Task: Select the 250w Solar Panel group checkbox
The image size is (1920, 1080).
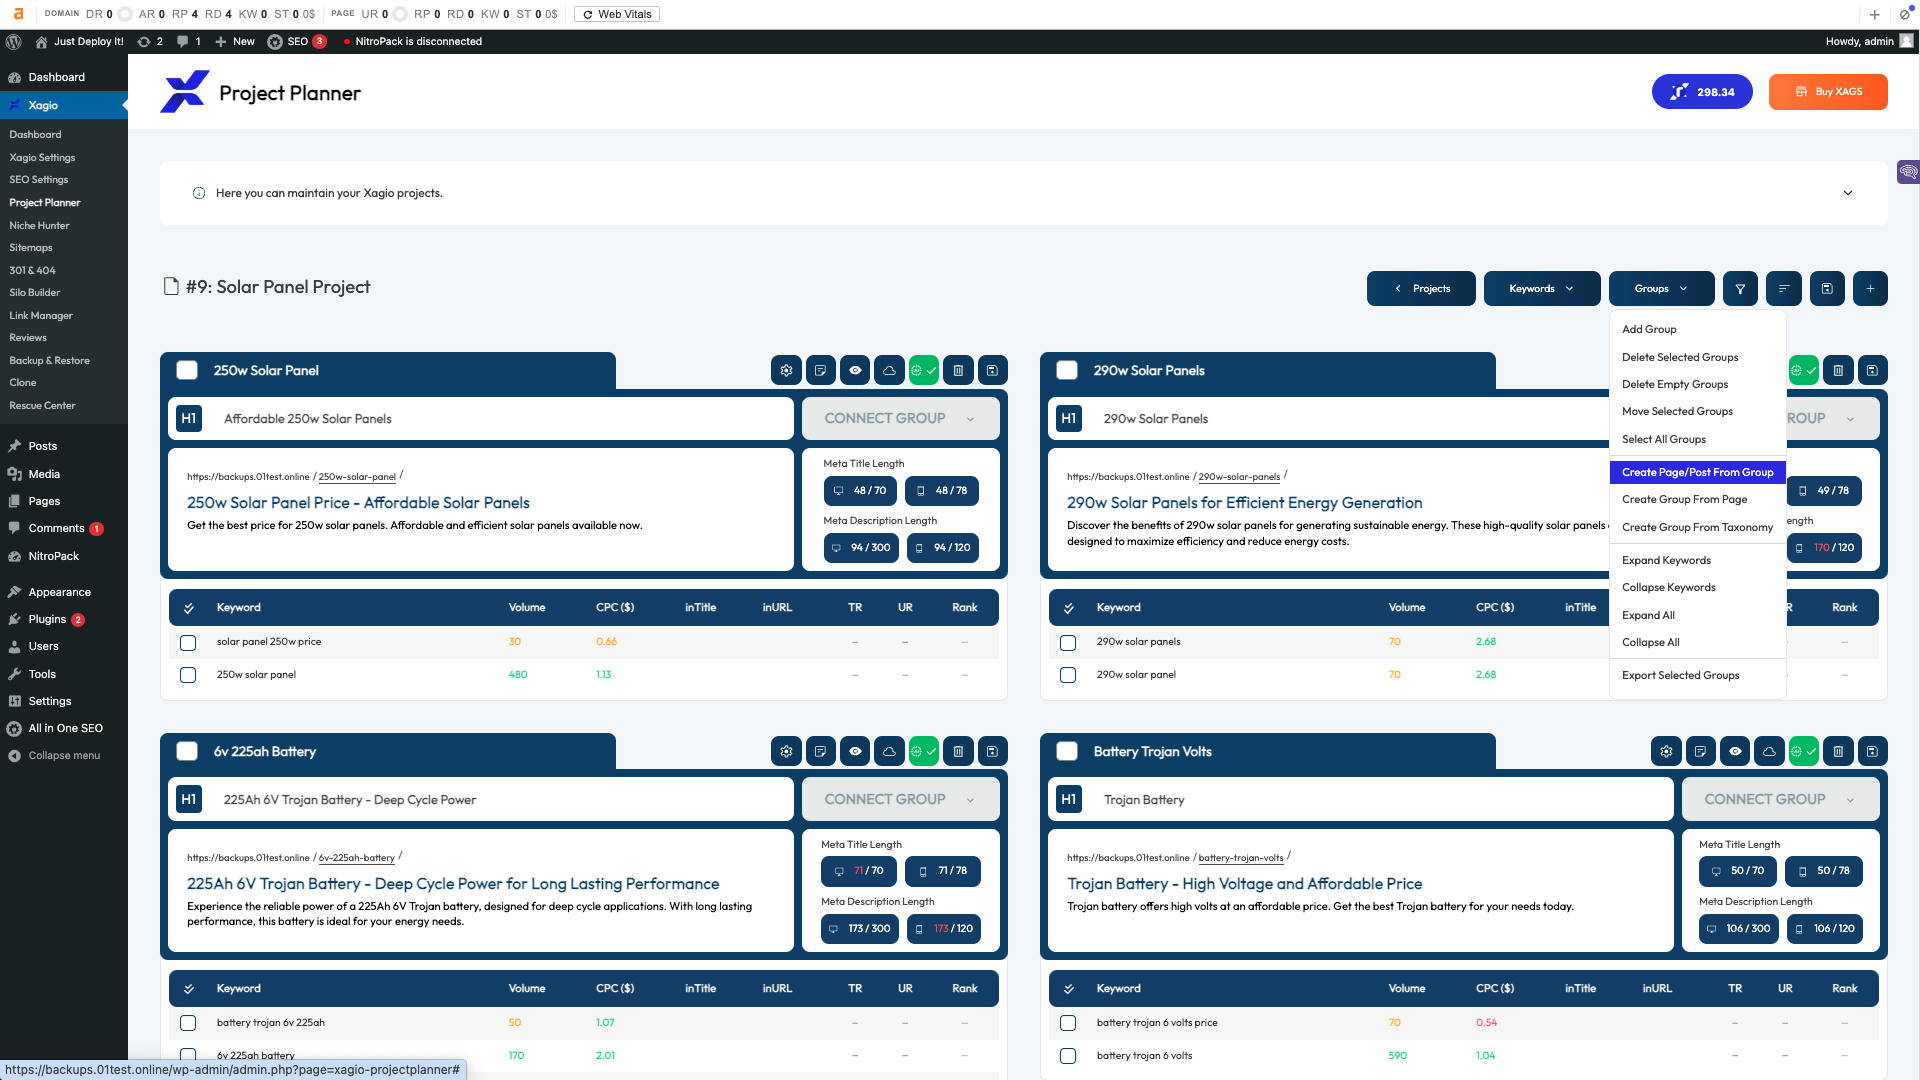Action: (x=187, y=371)
